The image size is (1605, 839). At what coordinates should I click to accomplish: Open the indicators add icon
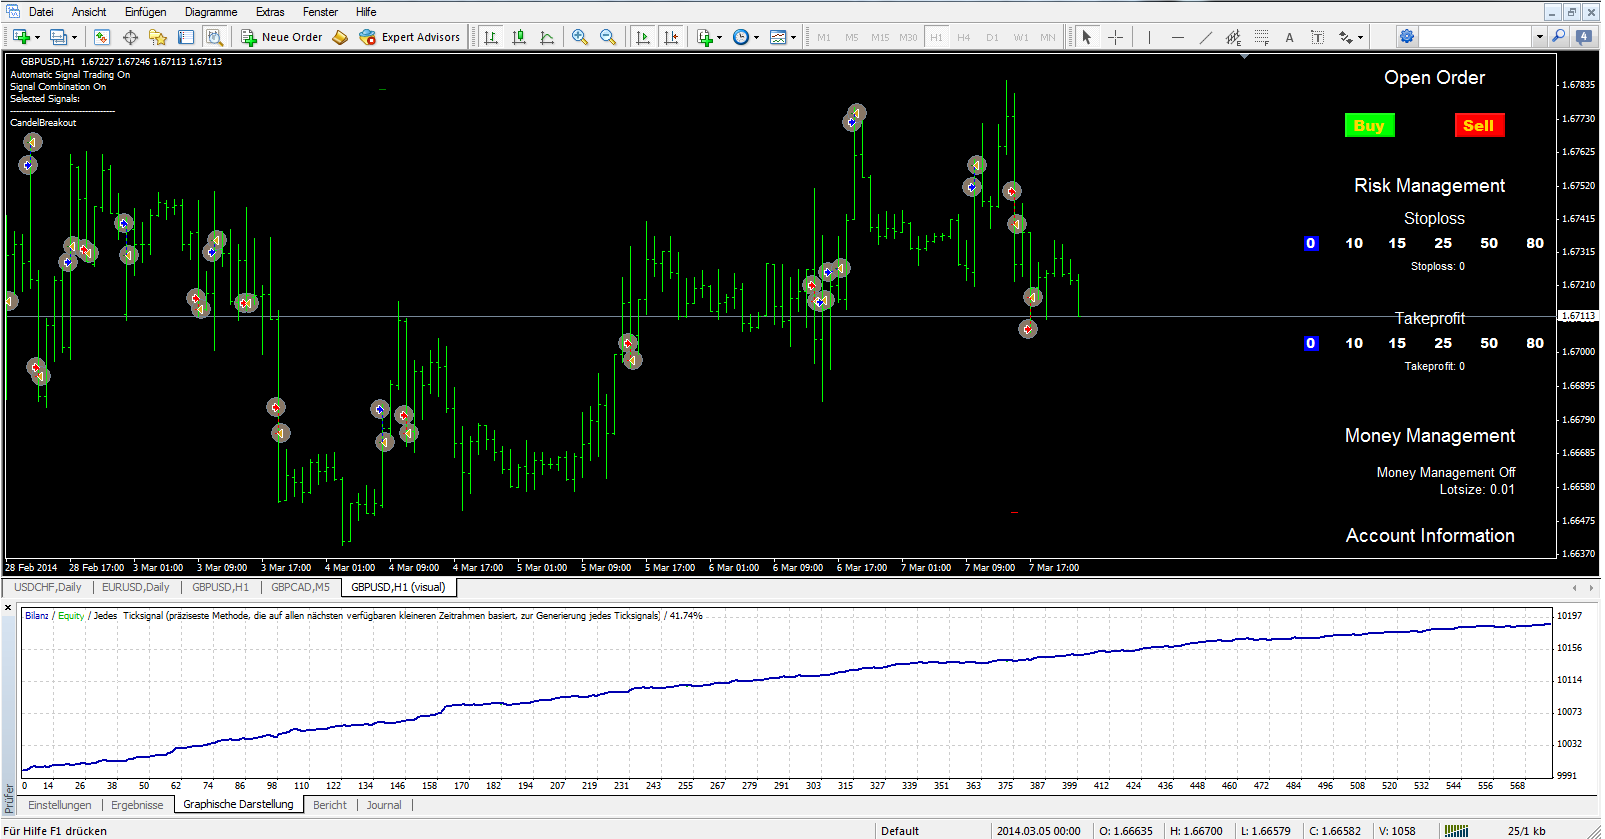[705, 37]
